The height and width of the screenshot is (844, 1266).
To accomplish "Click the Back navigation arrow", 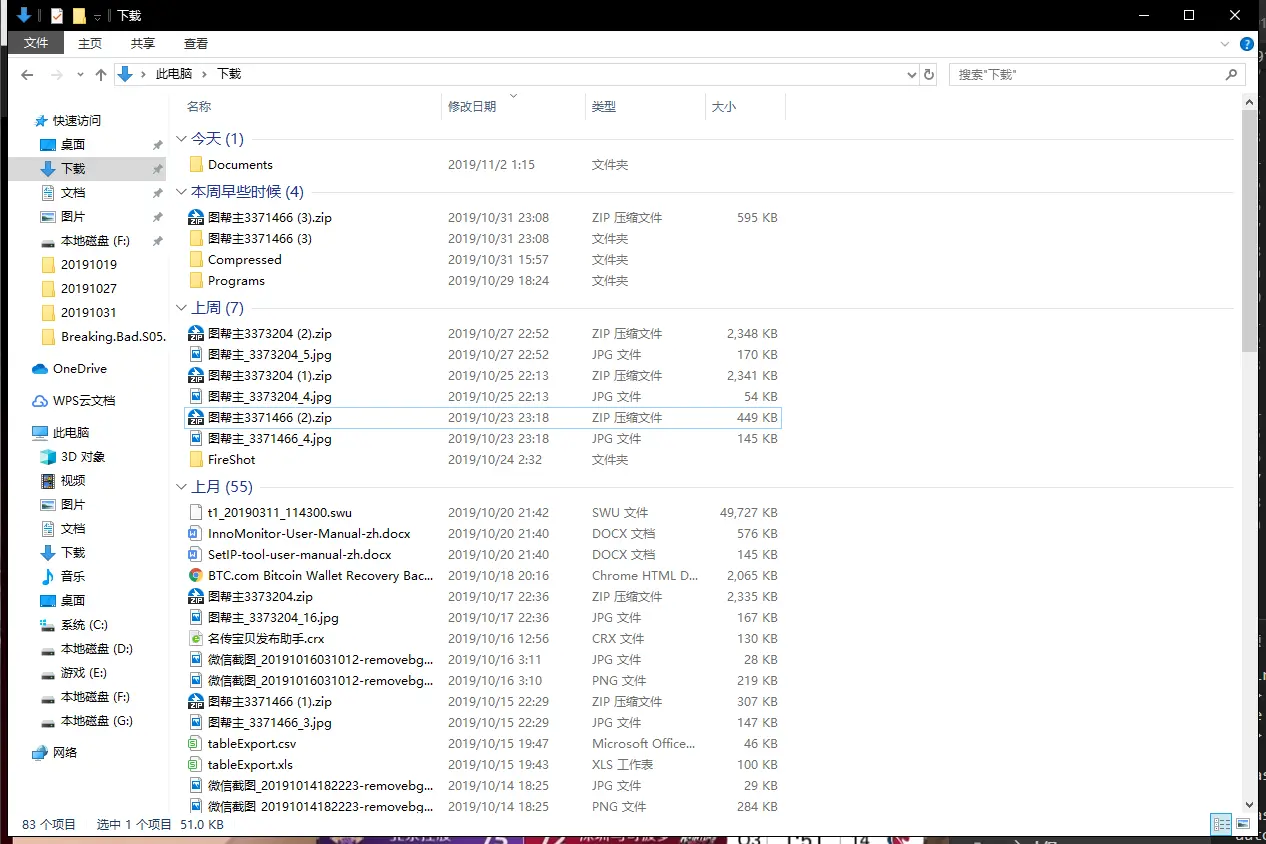I will 27,74.
